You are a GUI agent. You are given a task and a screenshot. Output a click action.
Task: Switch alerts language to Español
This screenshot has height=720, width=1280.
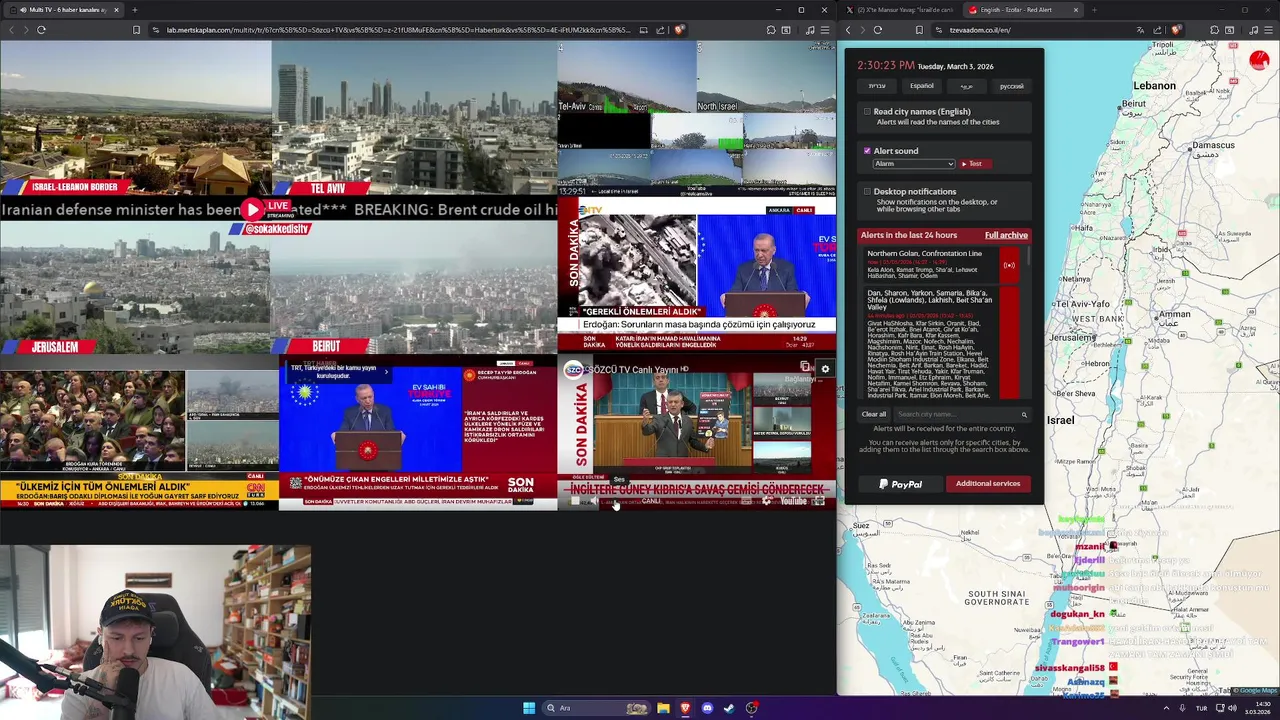click(922, 86)
